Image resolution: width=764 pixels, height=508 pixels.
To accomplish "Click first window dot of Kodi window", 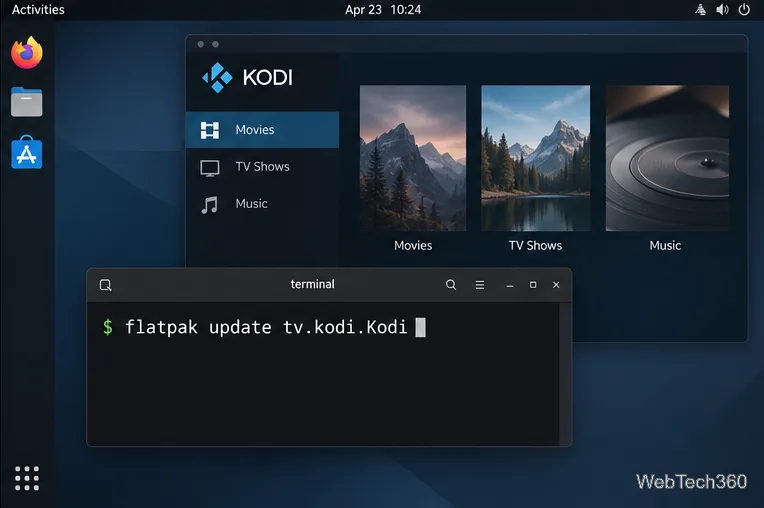I will point(201,44).
